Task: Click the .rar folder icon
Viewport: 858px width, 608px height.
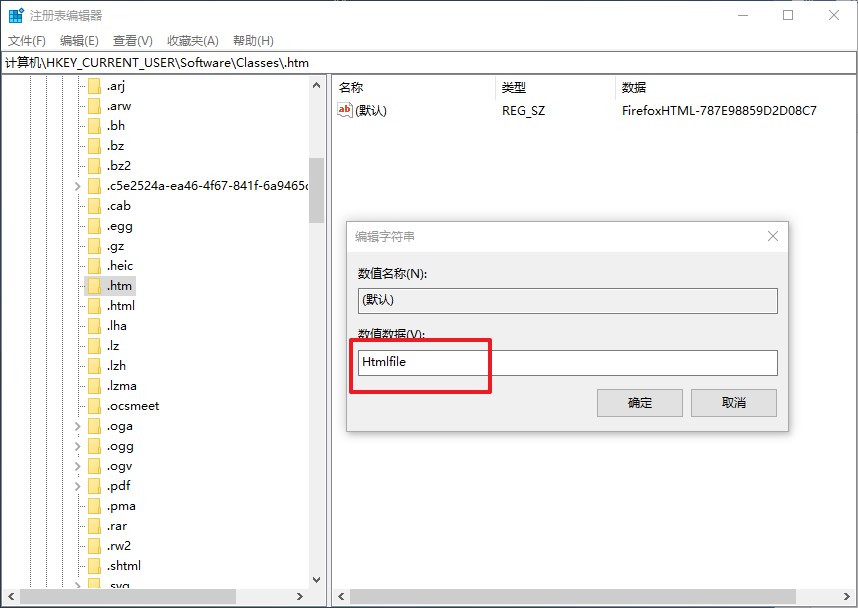Action: click(x=95, y=526)
